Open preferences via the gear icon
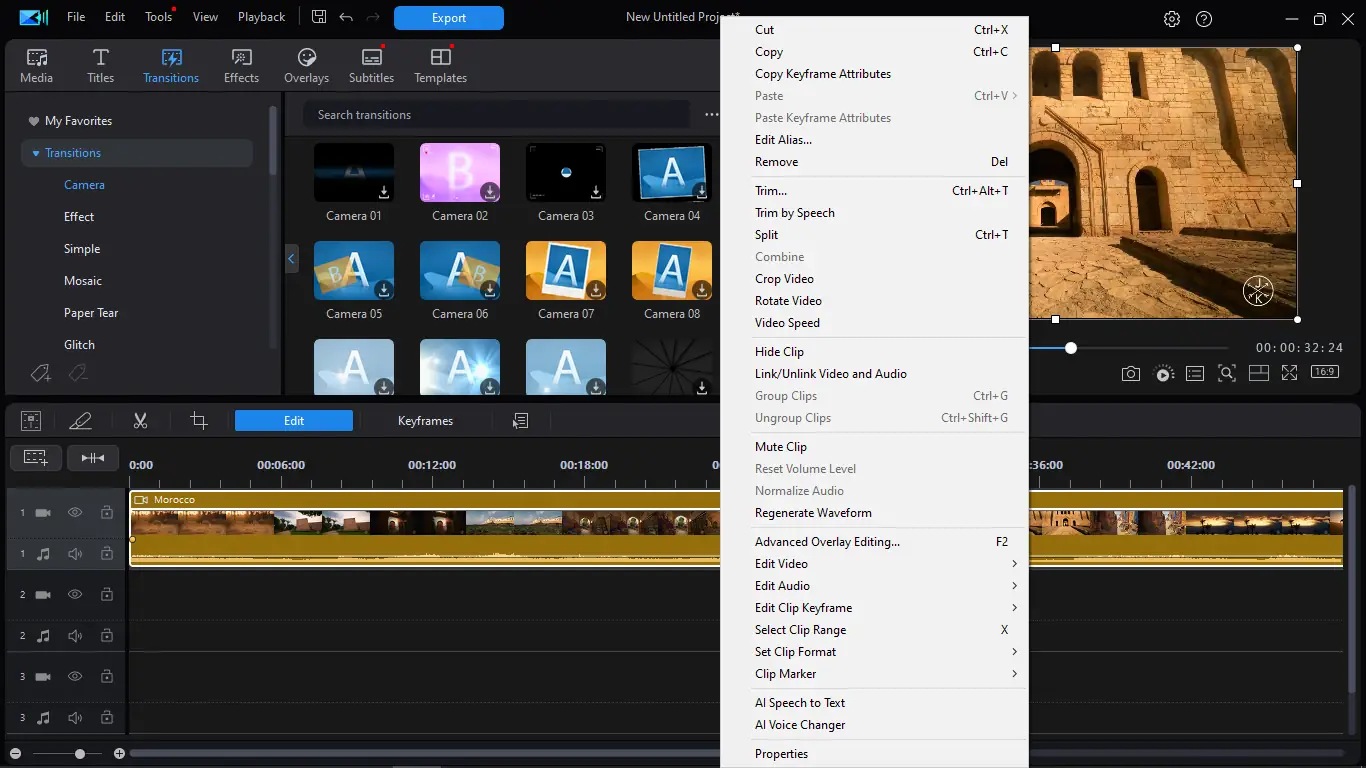1366x768 pixels. click(x=1172, y=19)
